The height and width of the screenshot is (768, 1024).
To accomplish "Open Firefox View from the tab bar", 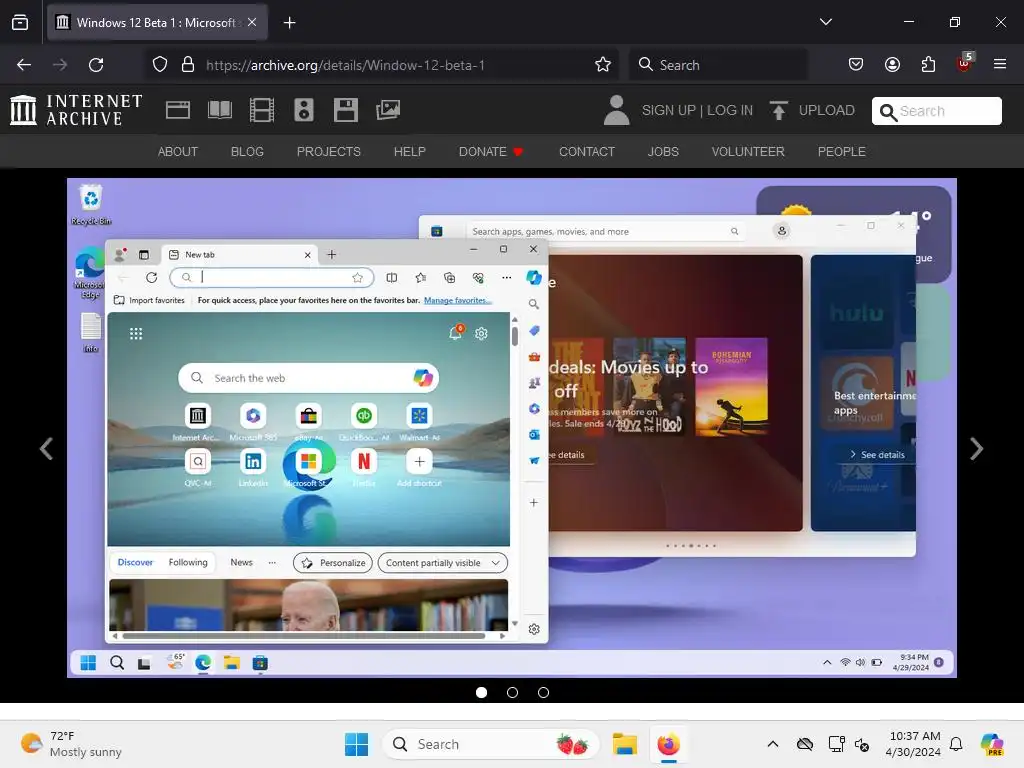I will tap(20, 22).
